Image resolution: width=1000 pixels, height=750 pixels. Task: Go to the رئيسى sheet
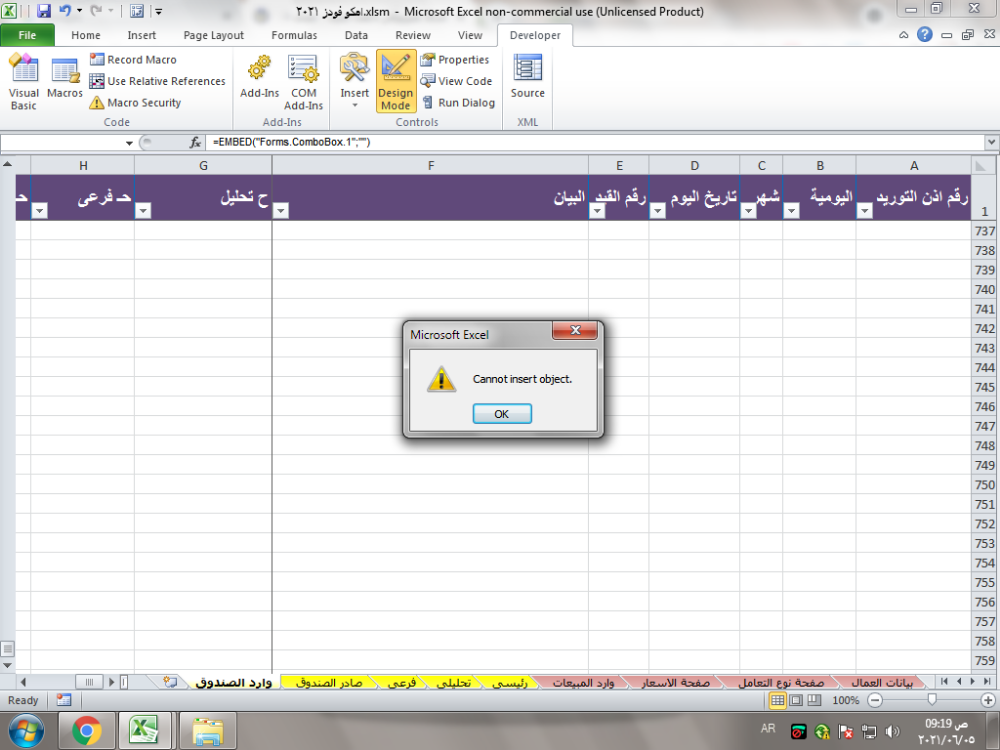(510, 682)
